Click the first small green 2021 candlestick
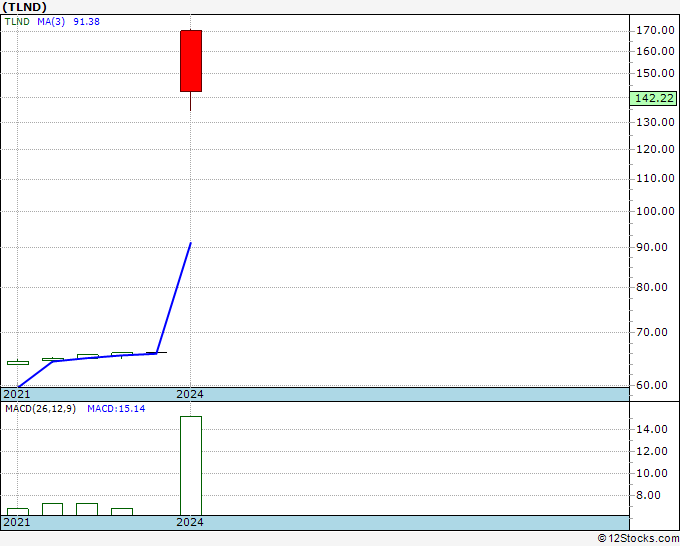The image size is (680, 546). 18,363
